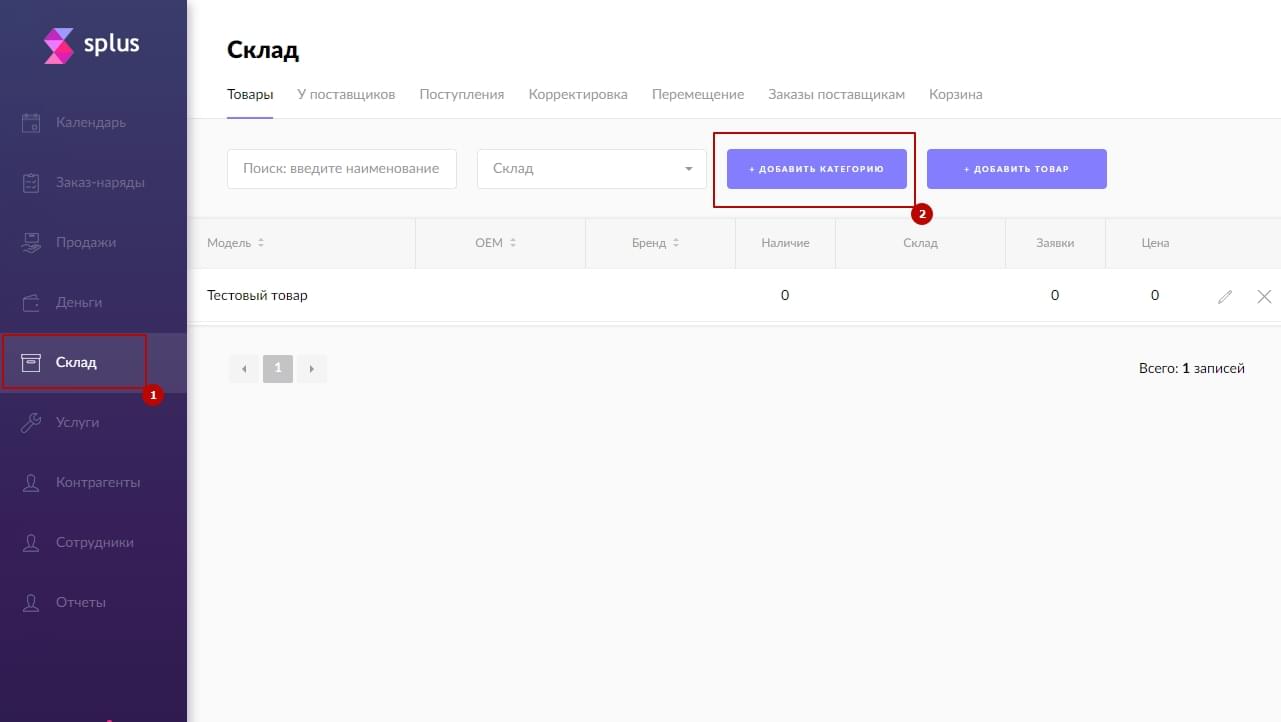Image resolution: width=1281 pixels, height=722 pixels.
Task: Edit Тестовый товар with pencil icon
Action: click(1225, 296)
